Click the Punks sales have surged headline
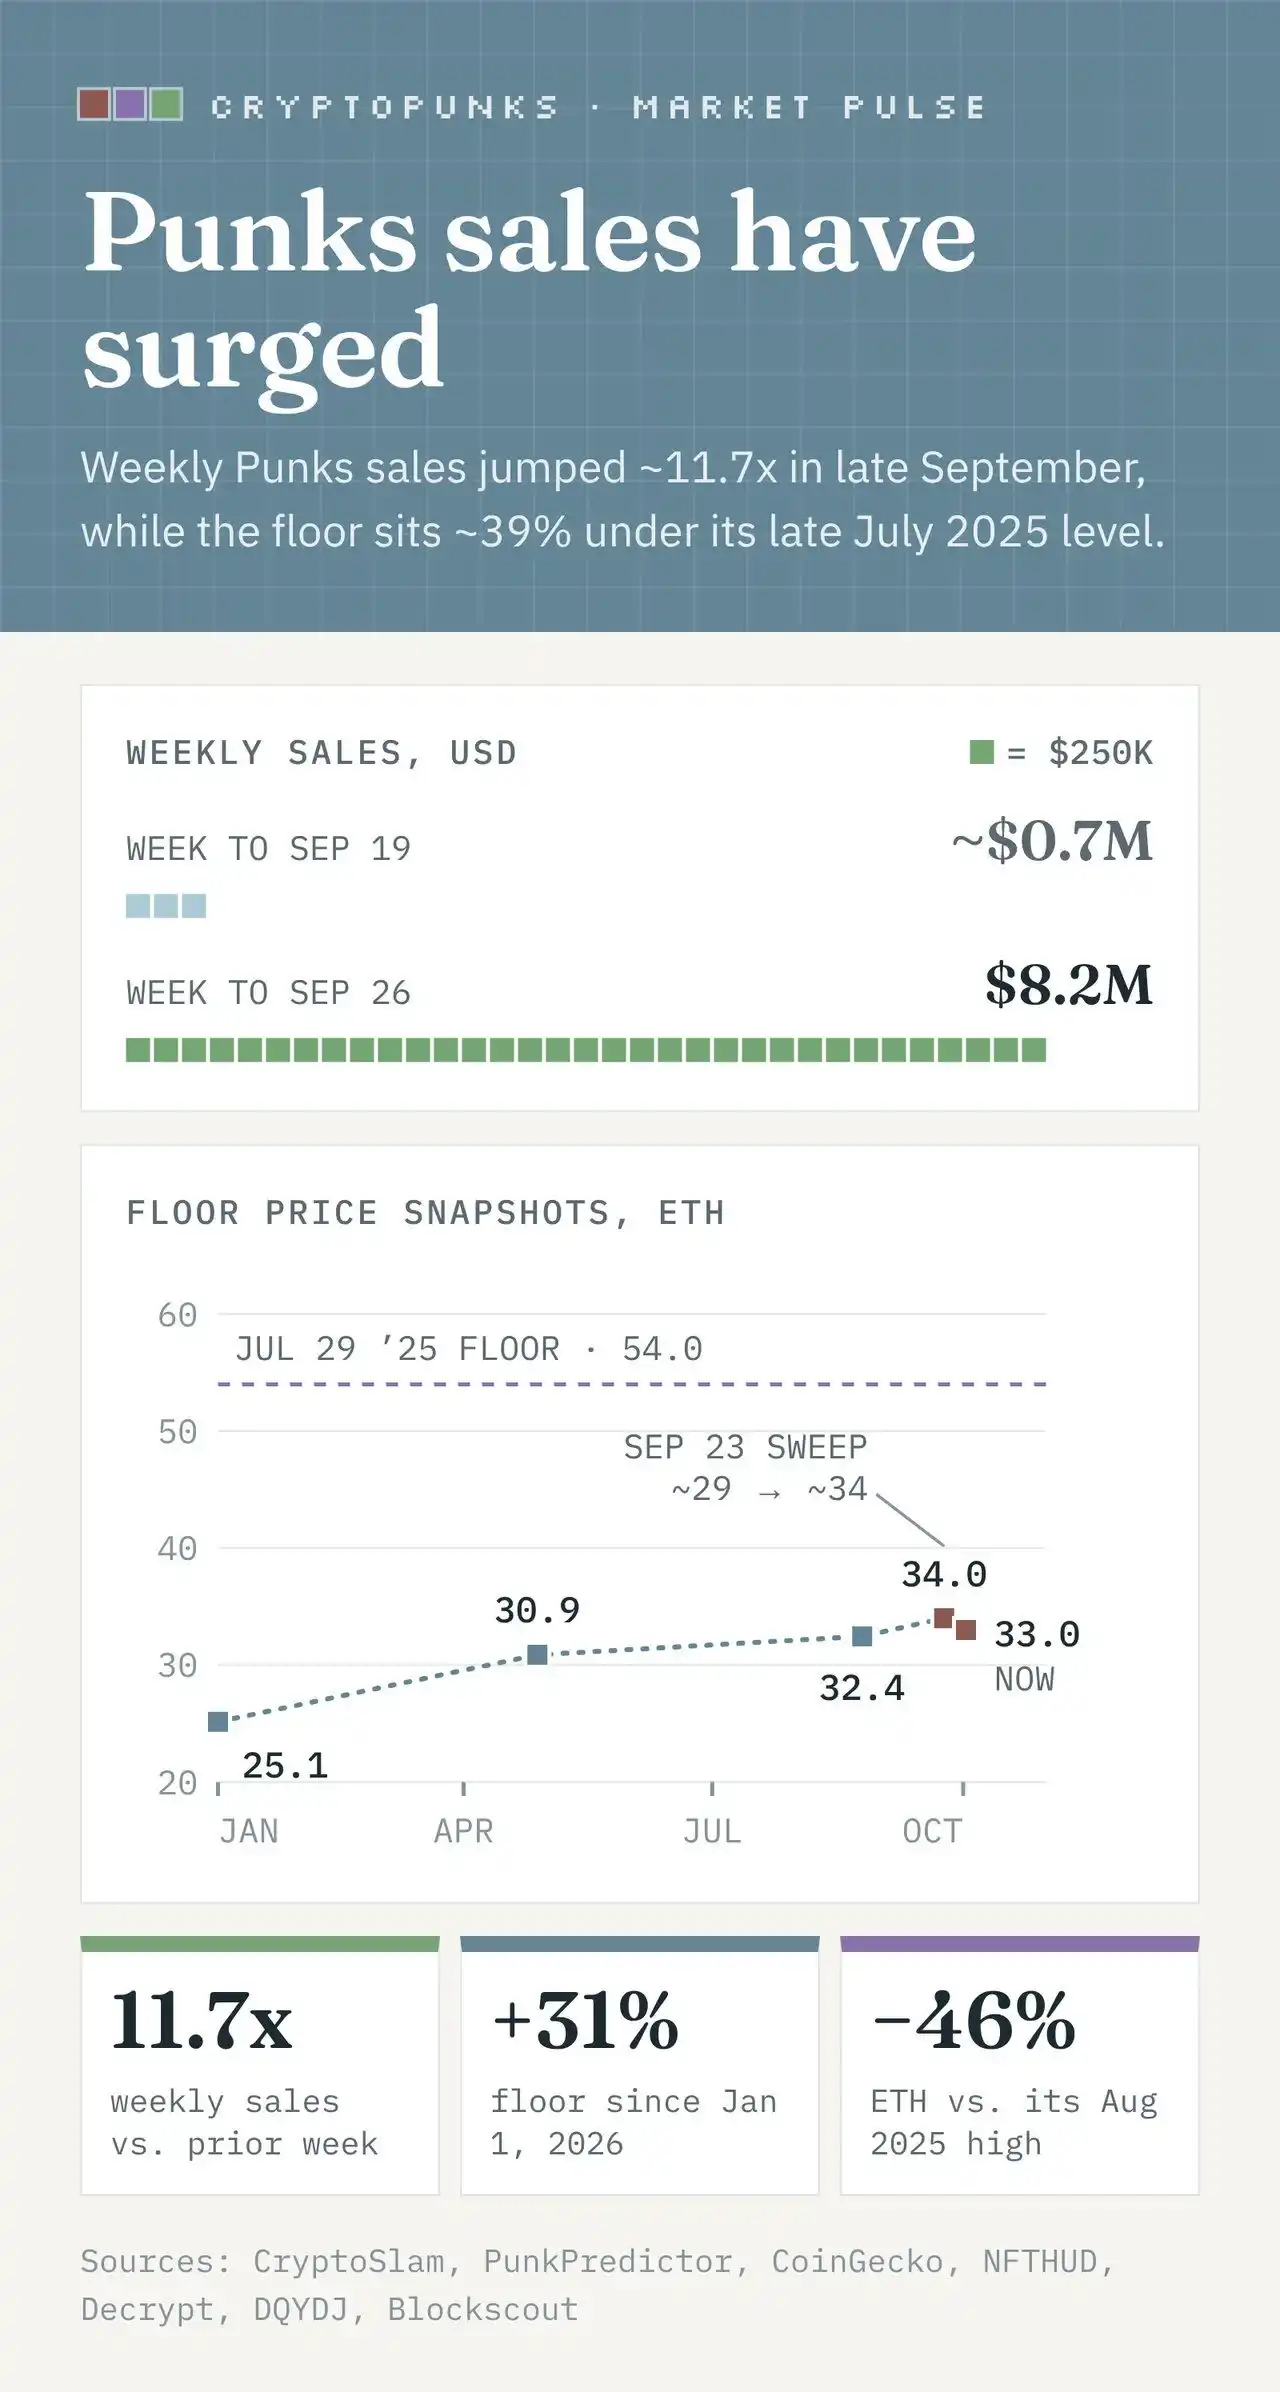This screenshot has width=1280, height=2392. tap(530, 290)
